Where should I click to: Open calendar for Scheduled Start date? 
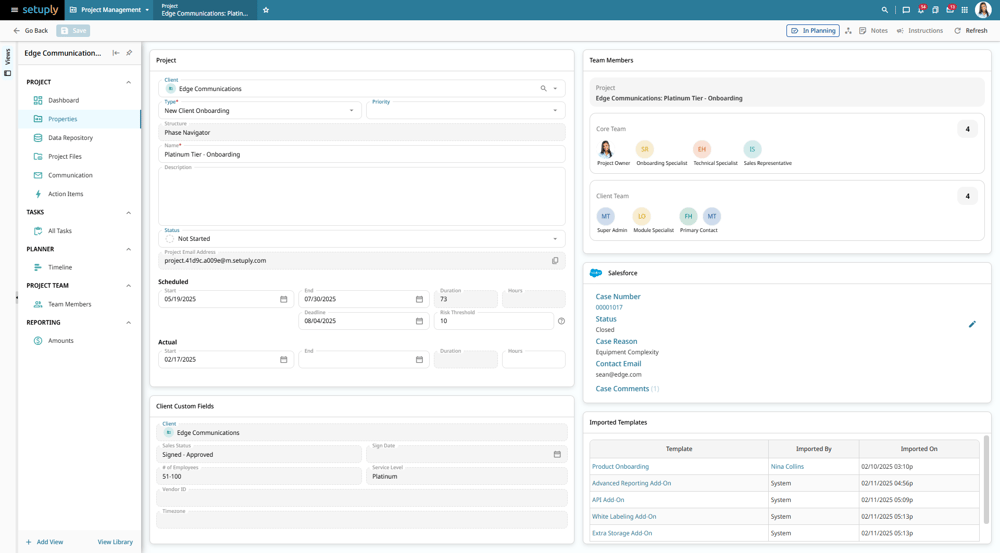pyautogui.click(x=284, y=299)
